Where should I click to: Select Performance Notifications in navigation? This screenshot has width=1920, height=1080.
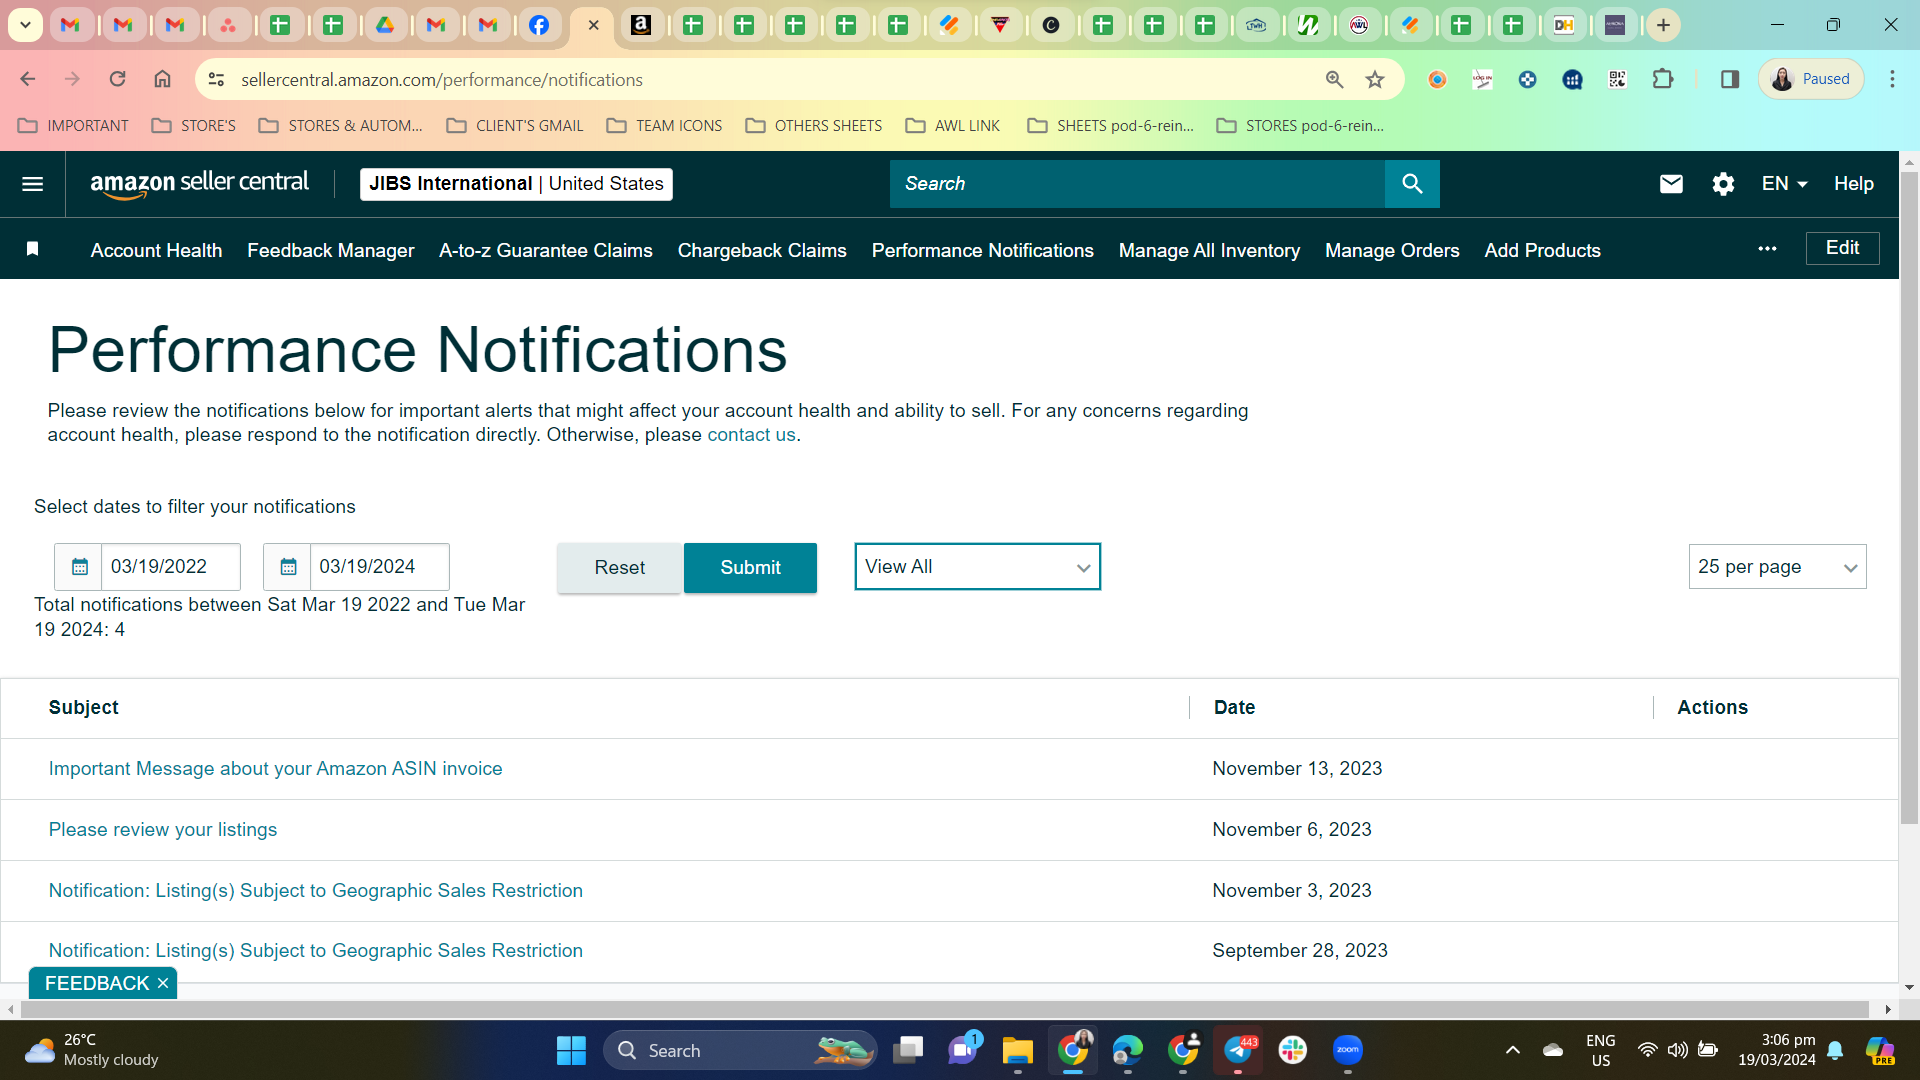(x=983, y=250)
